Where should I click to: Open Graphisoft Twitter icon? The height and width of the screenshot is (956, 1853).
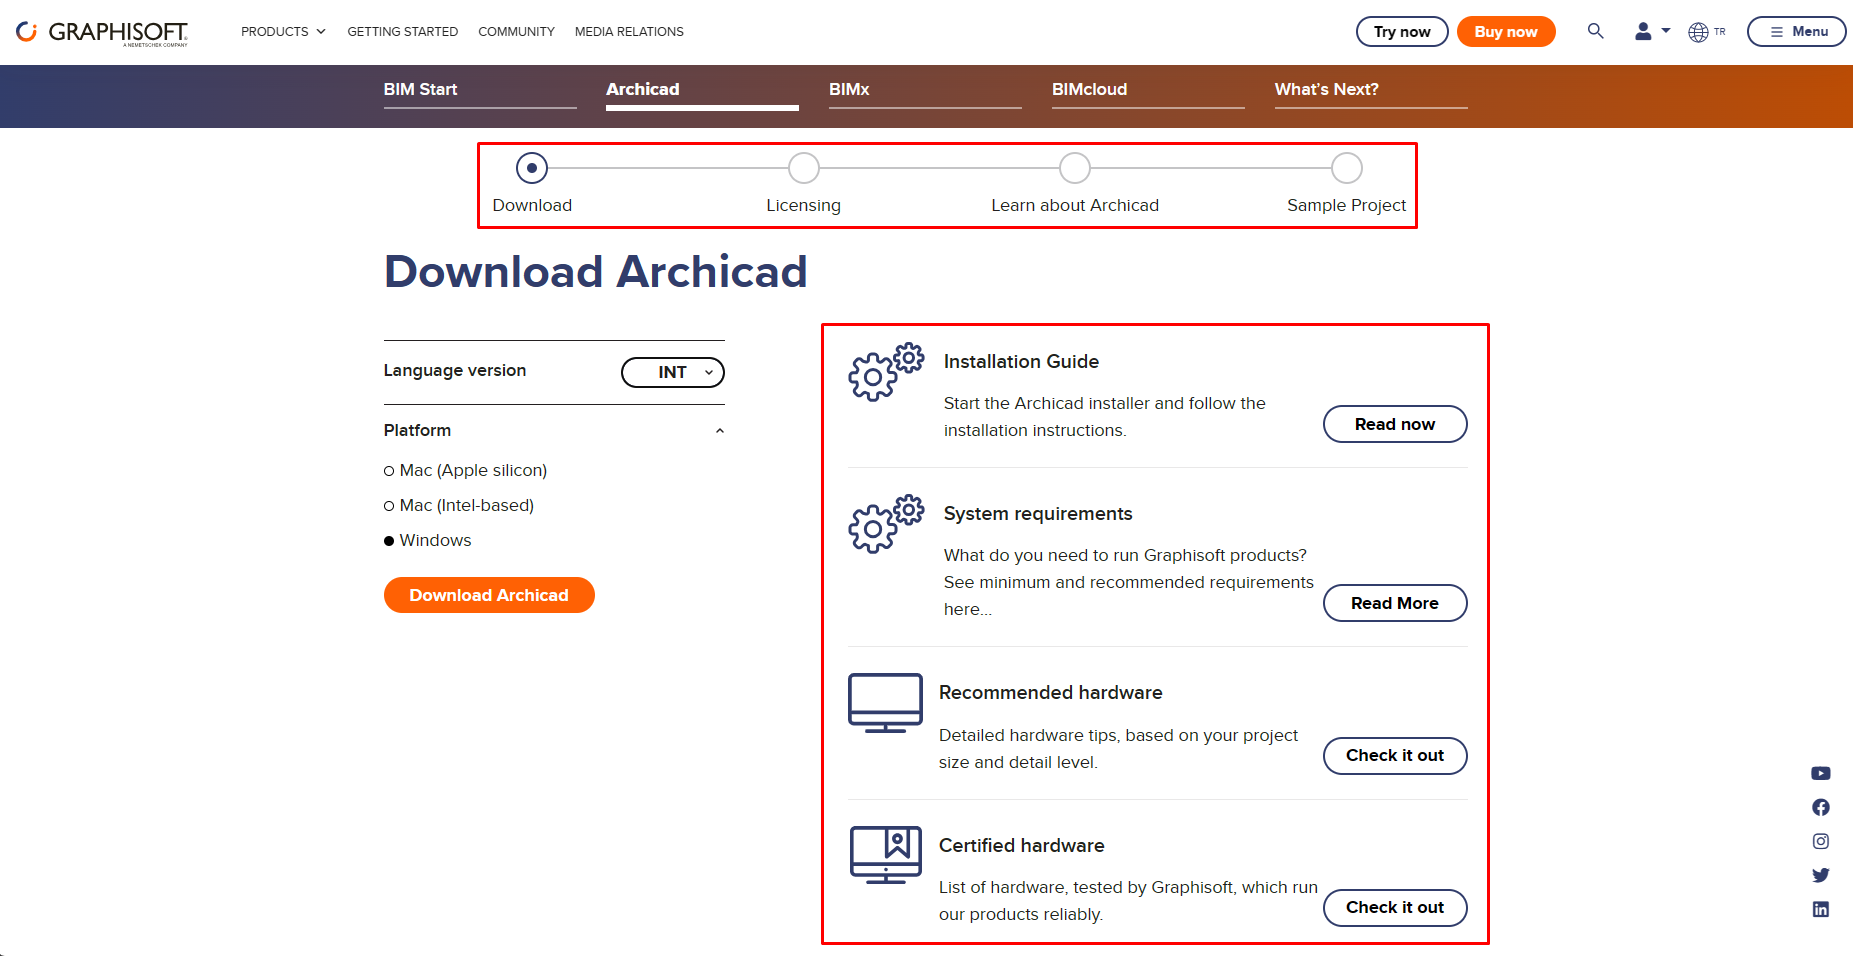coord(1821,875)
